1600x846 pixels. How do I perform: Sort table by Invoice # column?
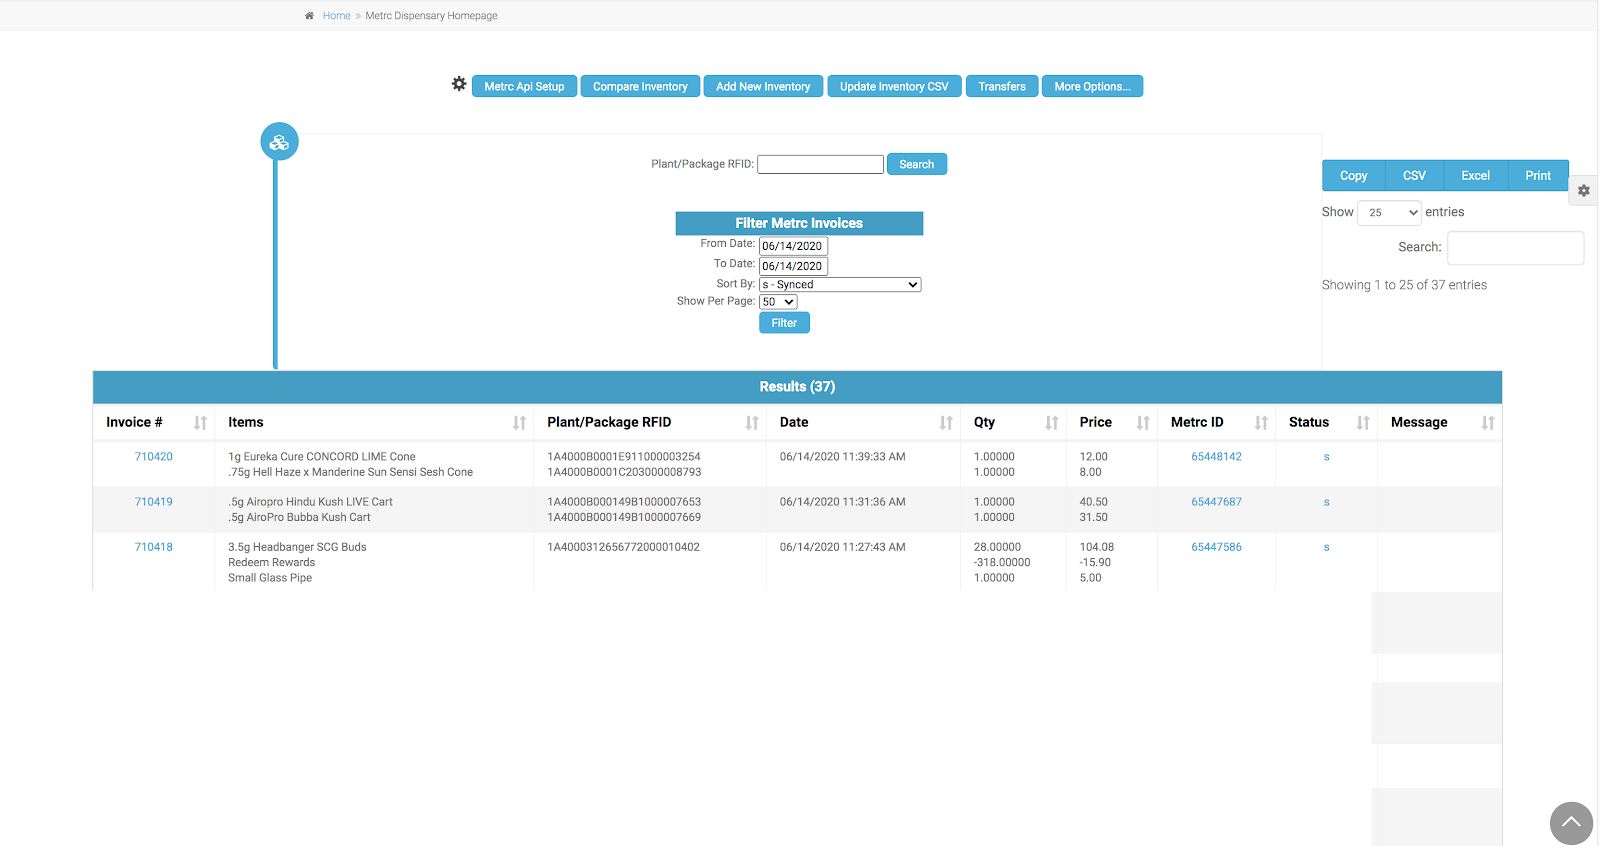tap(200, 423)
